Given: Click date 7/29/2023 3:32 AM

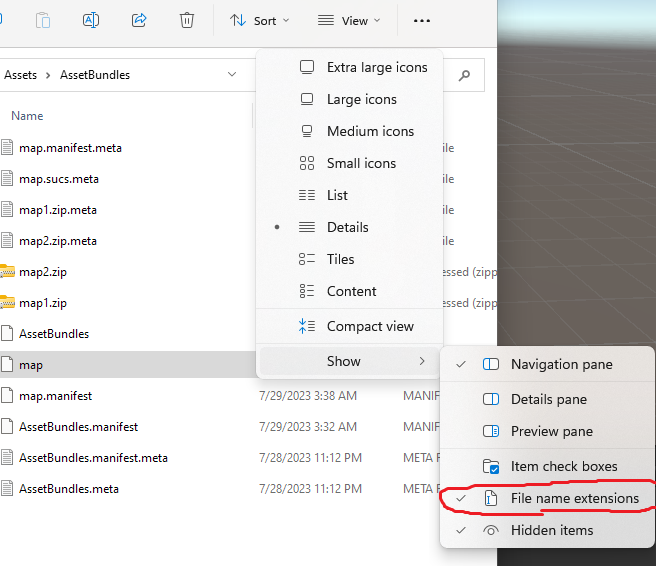Looking at the screenshot, I should [x=308, y=427].
